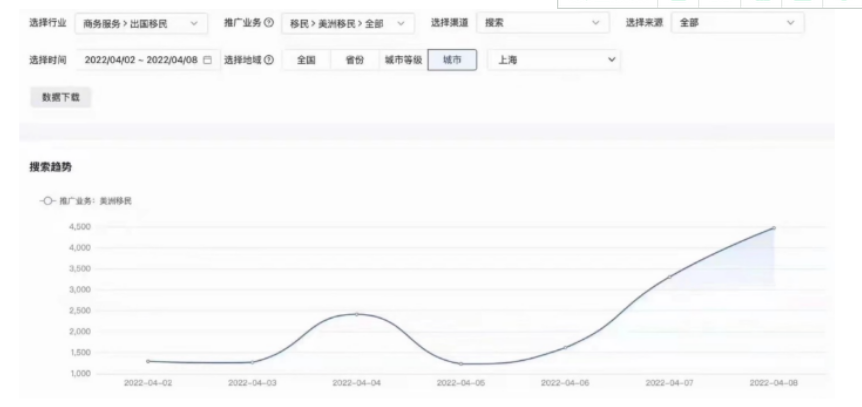Toggle the 美洲移民 legend marker
Viewport: 862px width, 407px height.
coord(46,201)
